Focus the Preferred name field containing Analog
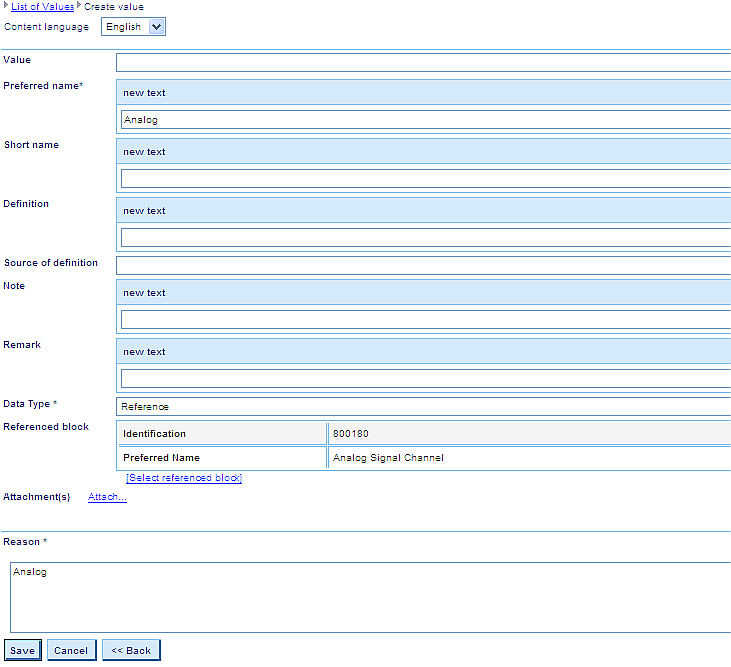Image resolution: width=731 pixels, height=667 pixels. (x=426, y=120)
